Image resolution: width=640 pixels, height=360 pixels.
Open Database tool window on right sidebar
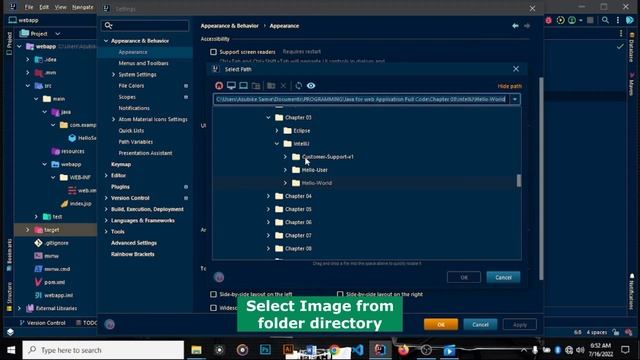632,48
